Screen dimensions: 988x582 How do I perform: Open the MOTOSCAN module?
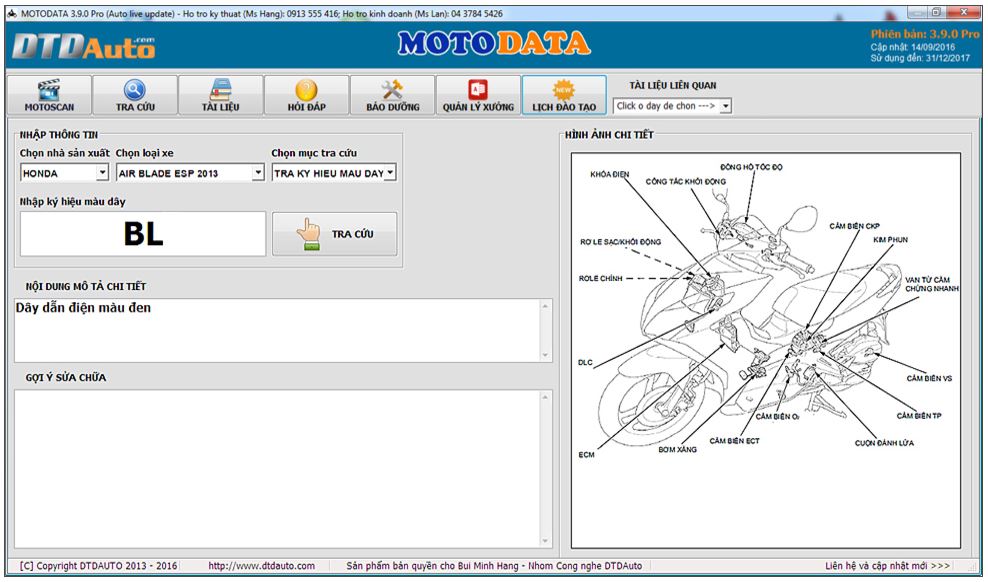coord(49,95)
